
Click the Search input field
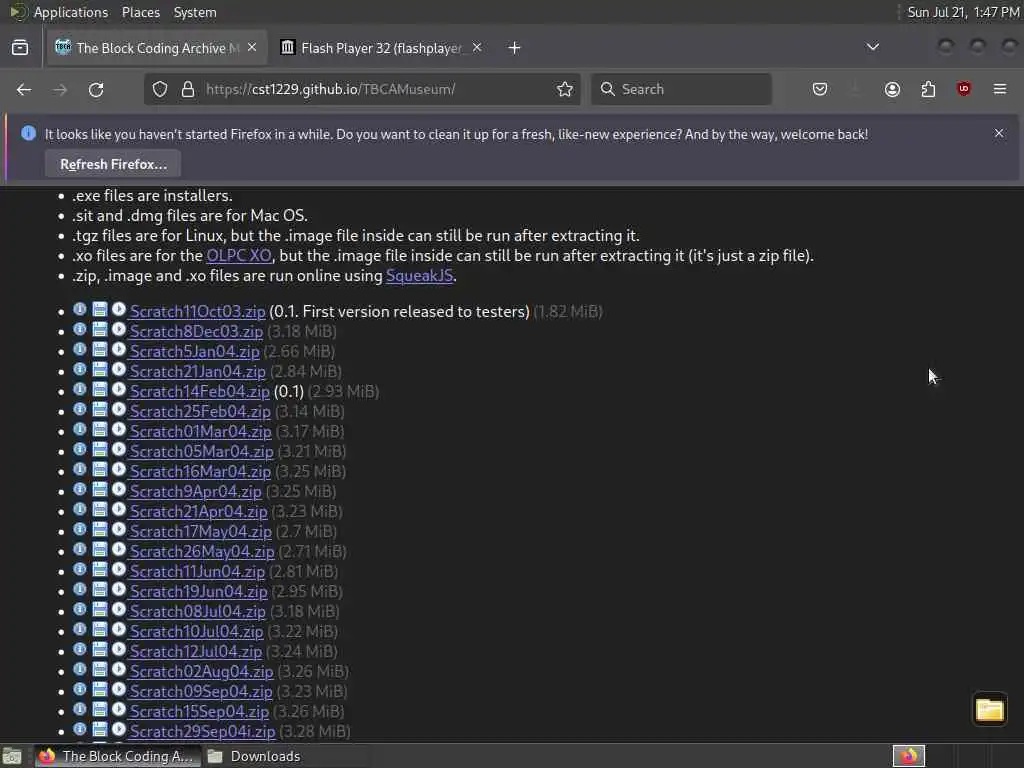point(681,89)
